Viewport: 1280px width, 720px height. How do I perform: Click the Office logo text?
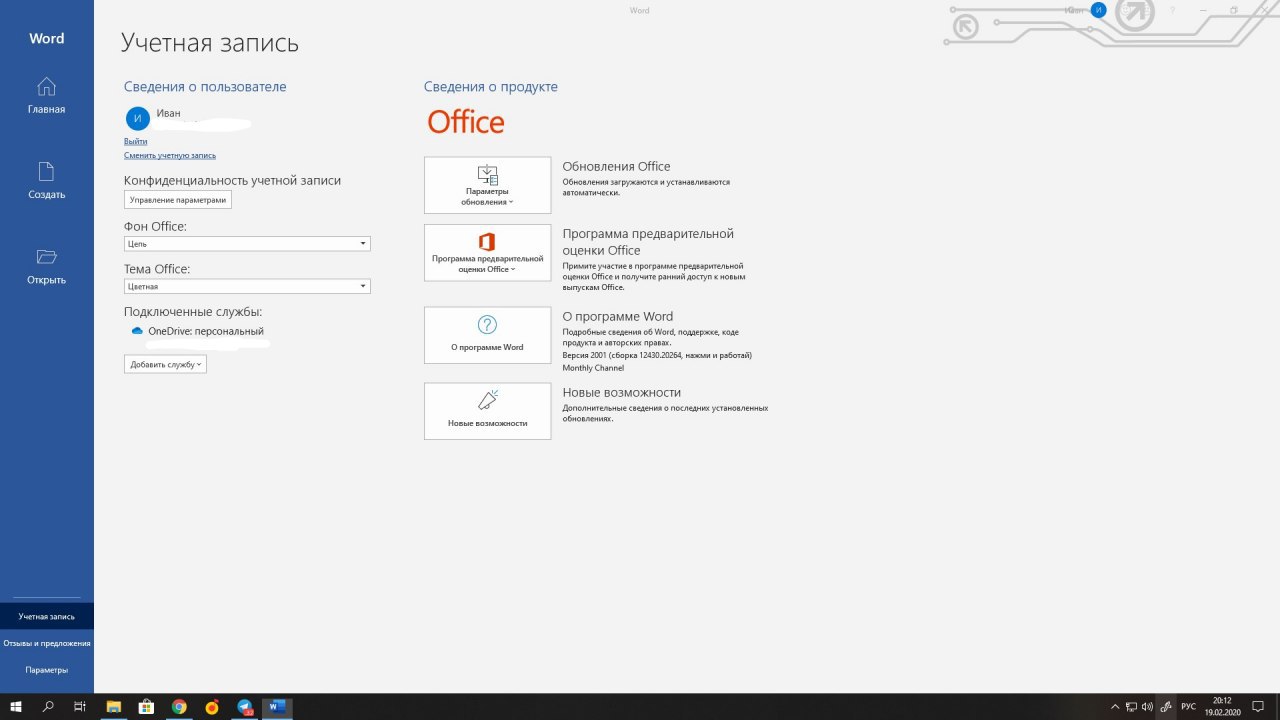coord(466,122)
